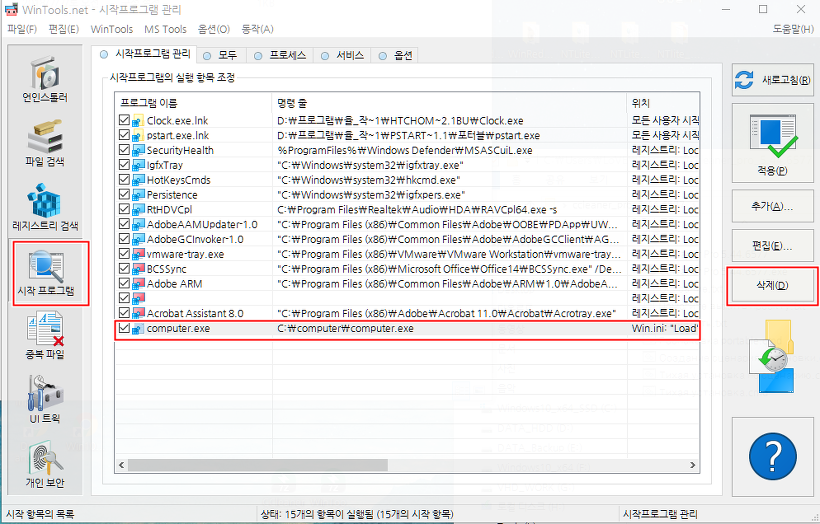Uncheck the pstart.exe.lnk startup checkbox

124,135
